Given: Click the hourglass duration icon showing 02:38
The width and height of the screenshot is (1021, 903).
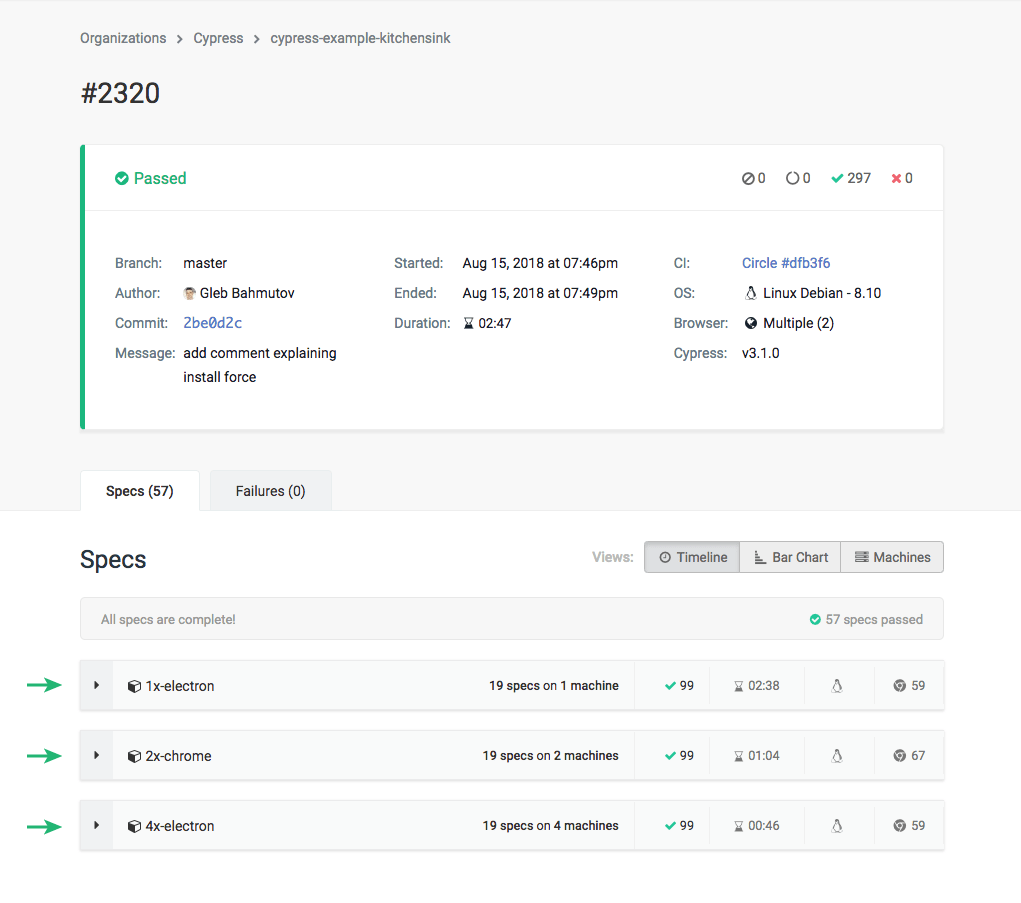Looking at the screenshot, I should 737,685.
